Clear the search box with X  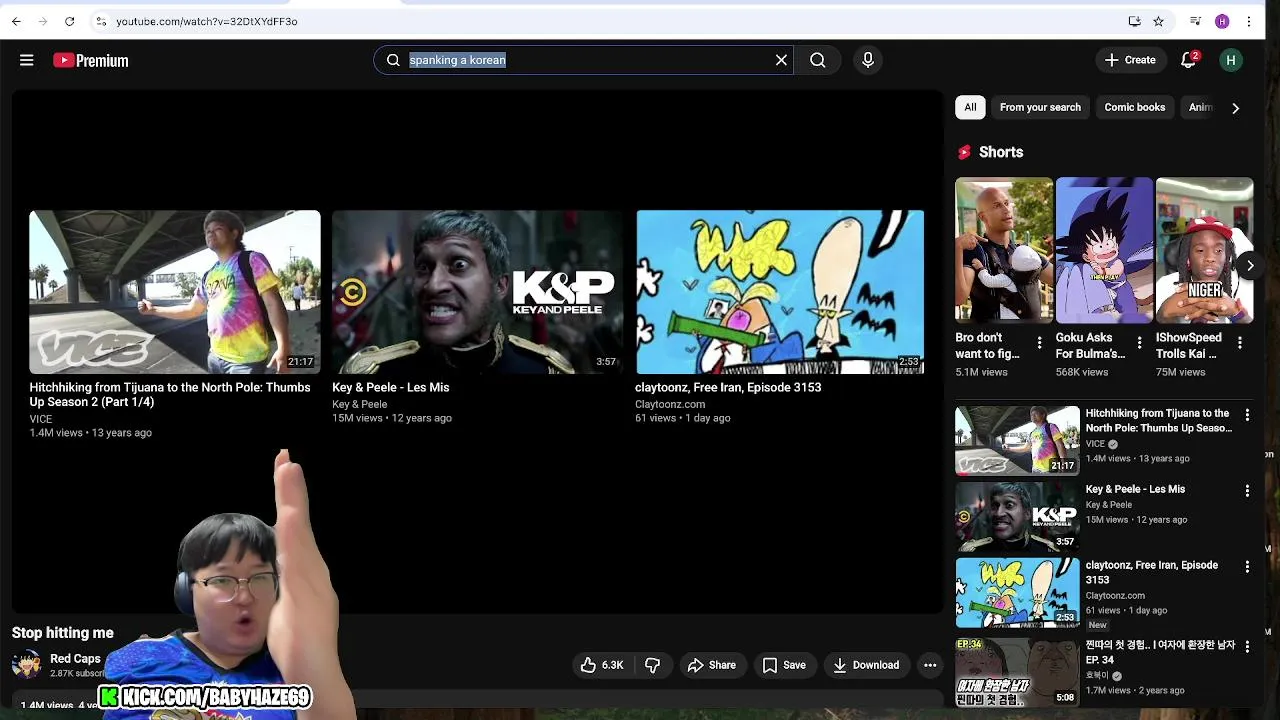781,60
